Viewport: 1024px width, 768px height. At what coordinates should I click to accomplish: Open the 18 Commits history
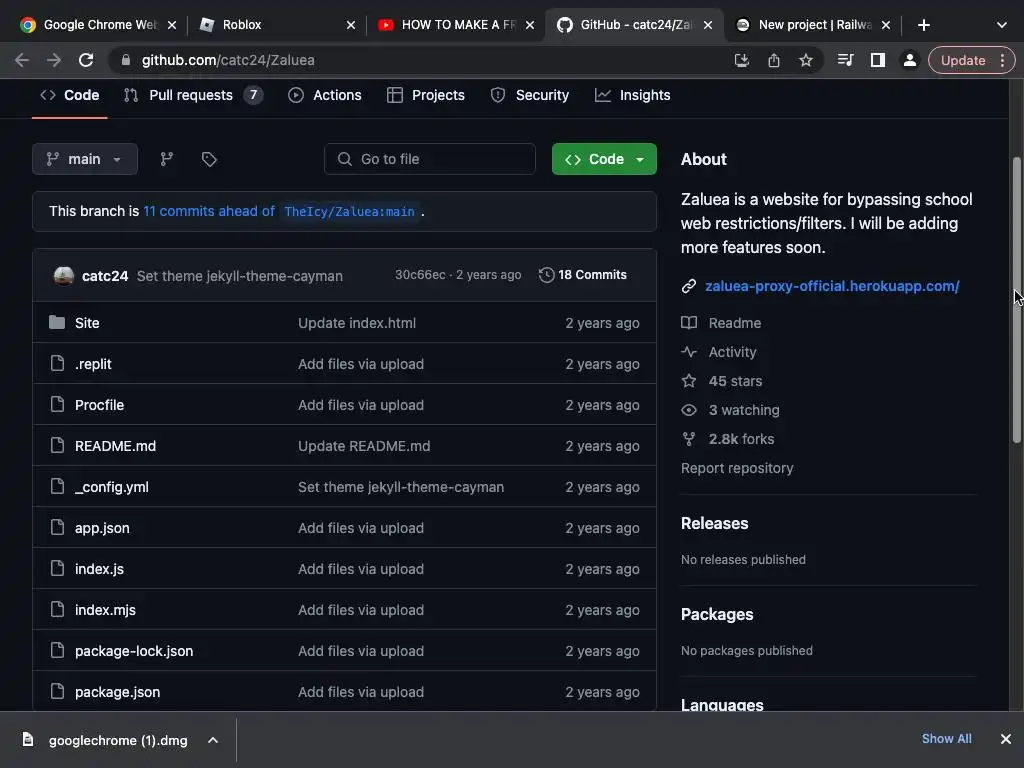(583, 275)
